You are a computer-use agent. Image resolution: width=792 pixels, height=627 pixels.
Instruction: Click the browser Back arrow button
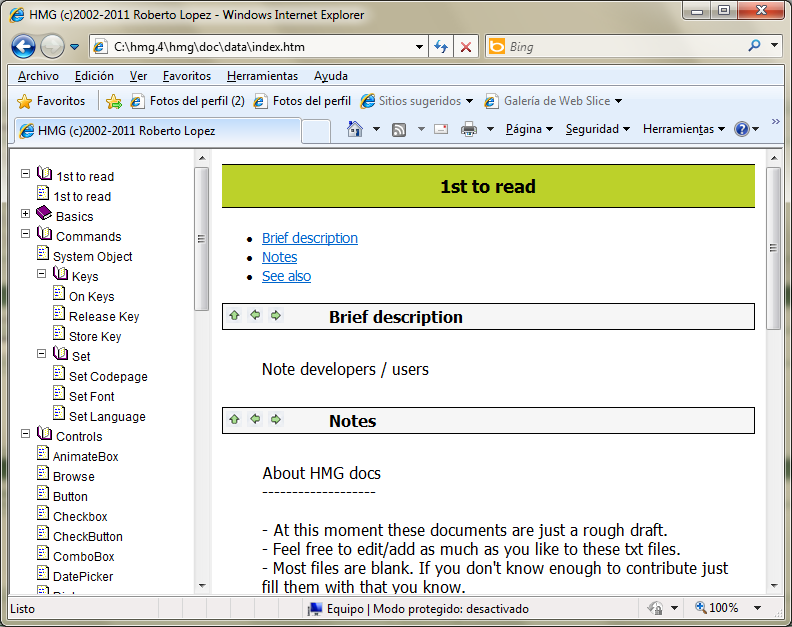(x=23, y=47)
